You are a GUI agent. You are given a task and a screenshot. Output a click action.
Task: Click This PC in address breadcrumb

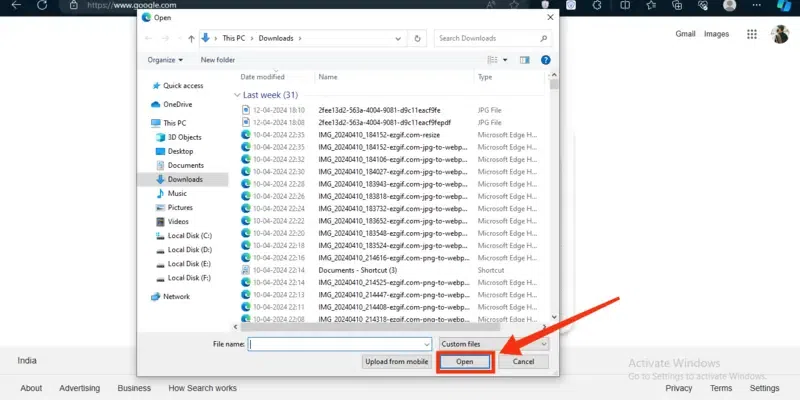coord(234,38)
